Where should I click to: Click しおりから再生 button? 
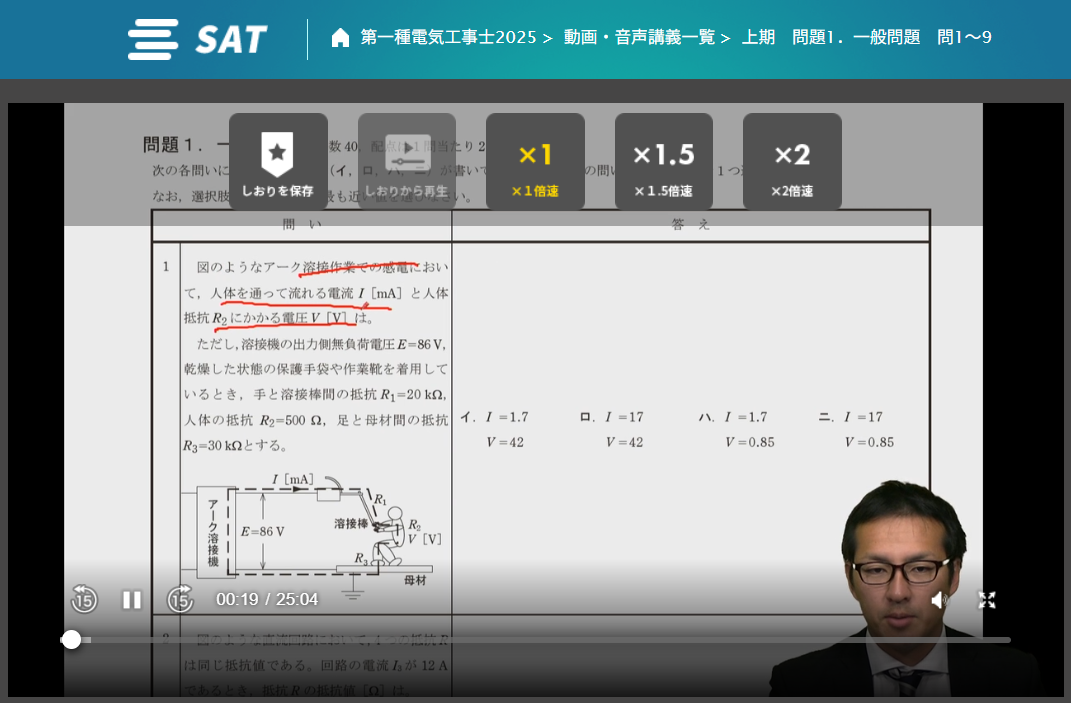tap(406, 162)
